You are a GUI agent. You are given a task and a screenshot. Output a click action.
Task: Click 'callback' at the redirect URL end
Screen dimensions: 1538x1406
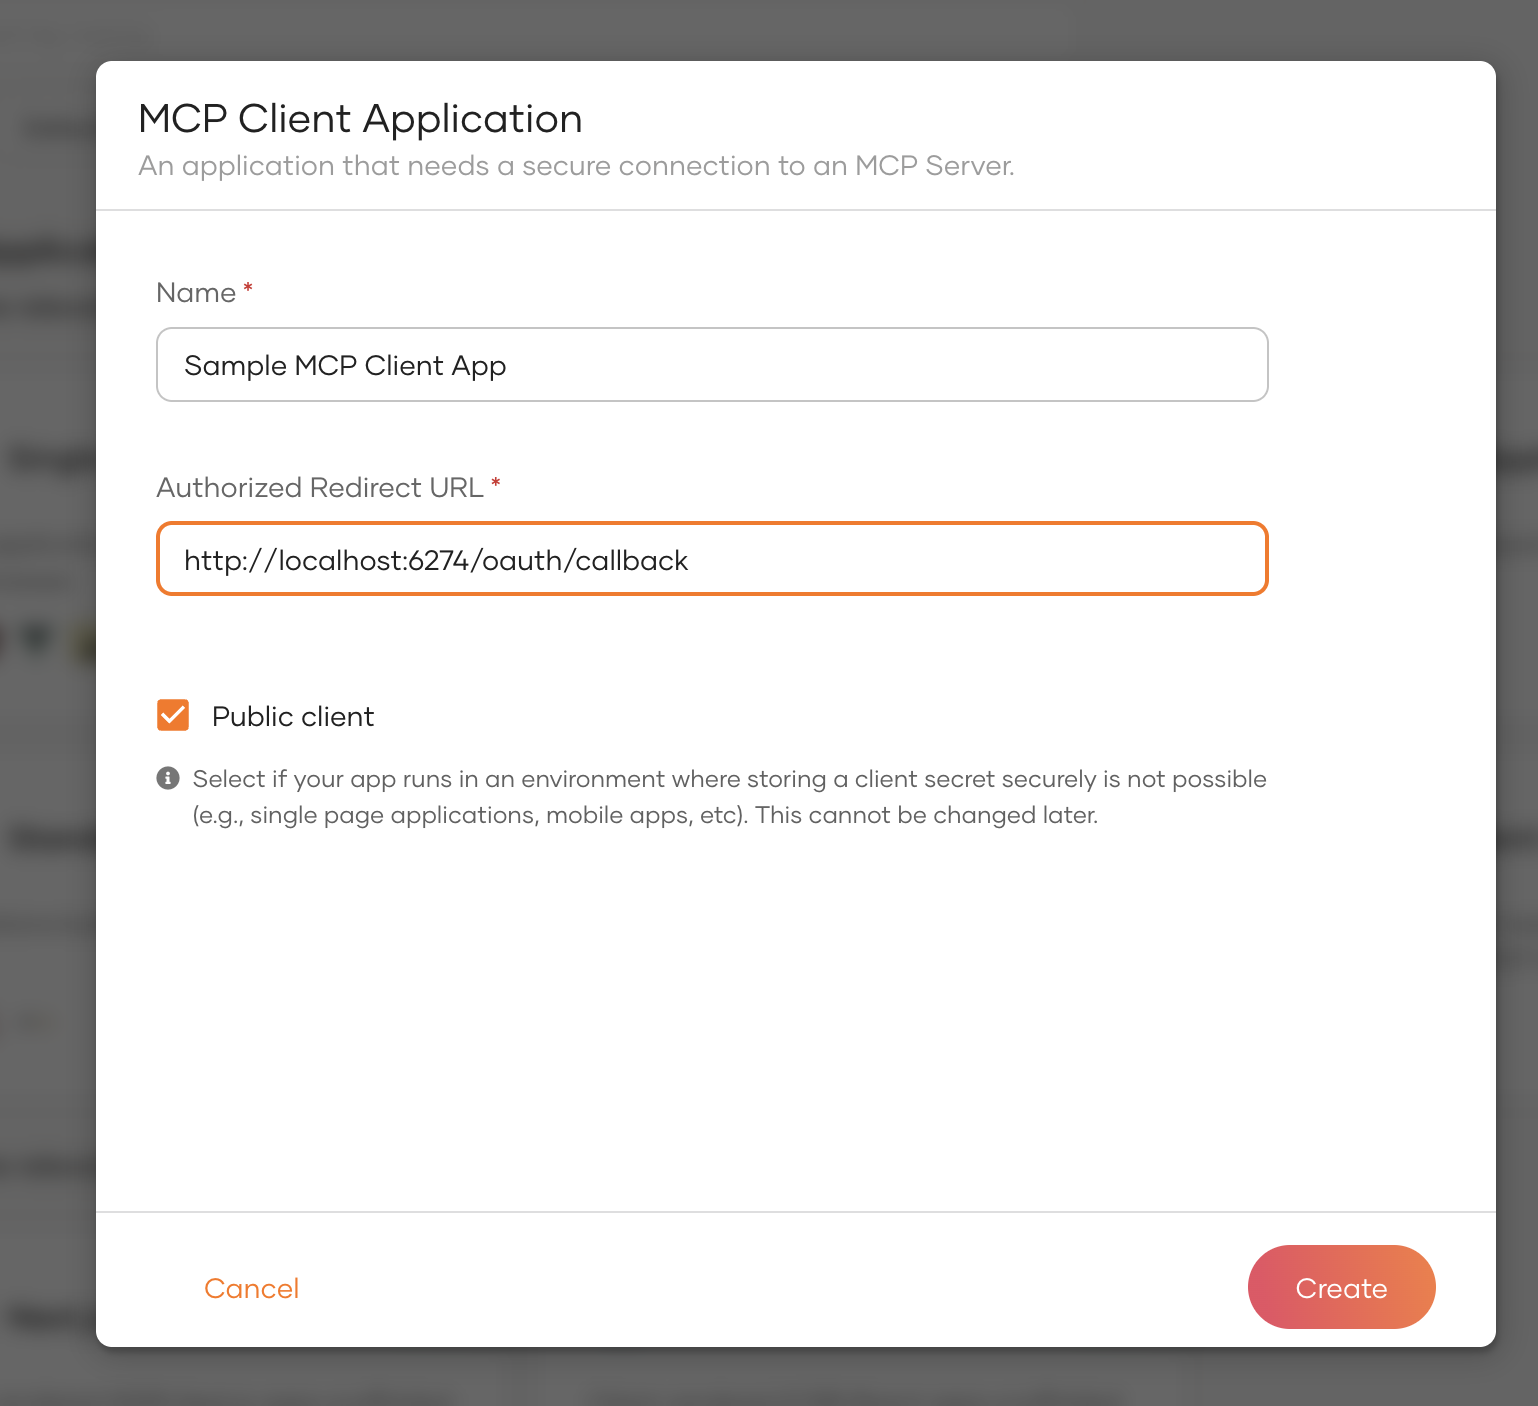point(631,561)
